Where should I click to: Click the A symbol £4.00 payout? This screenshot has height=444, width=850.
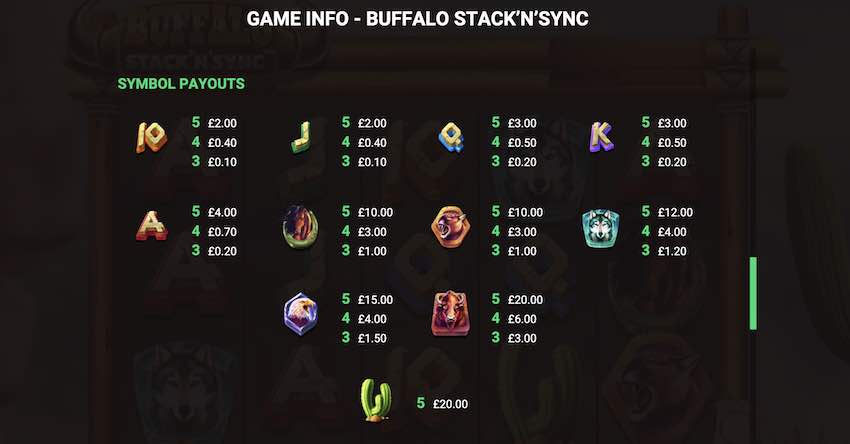[222, 212]
